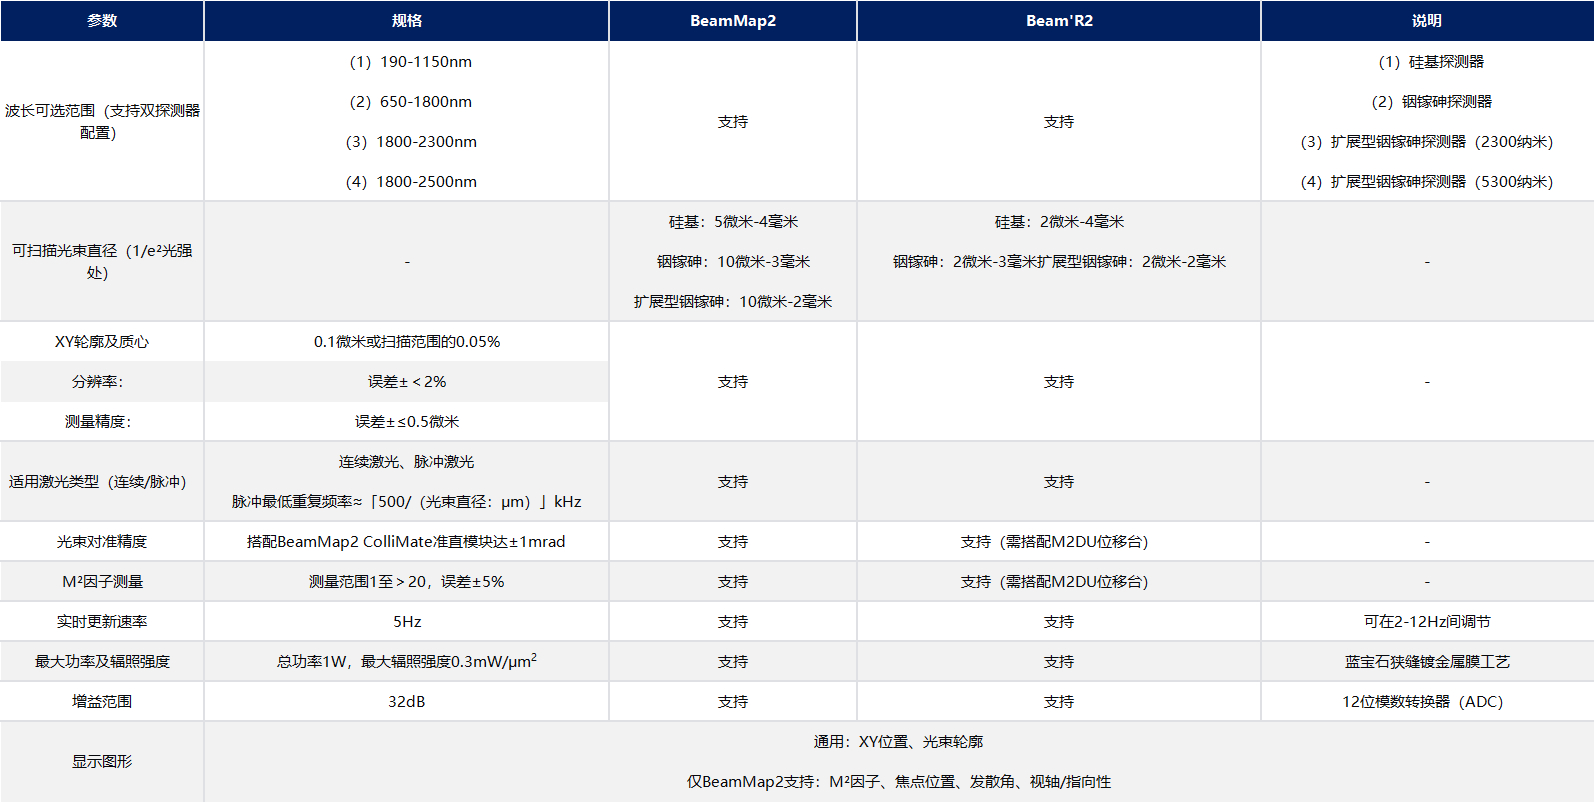Click the 硅基：2微米-4毫米 Beam'R2 value
Viewport: 1594px width, 802px height.
point(1059,222)
